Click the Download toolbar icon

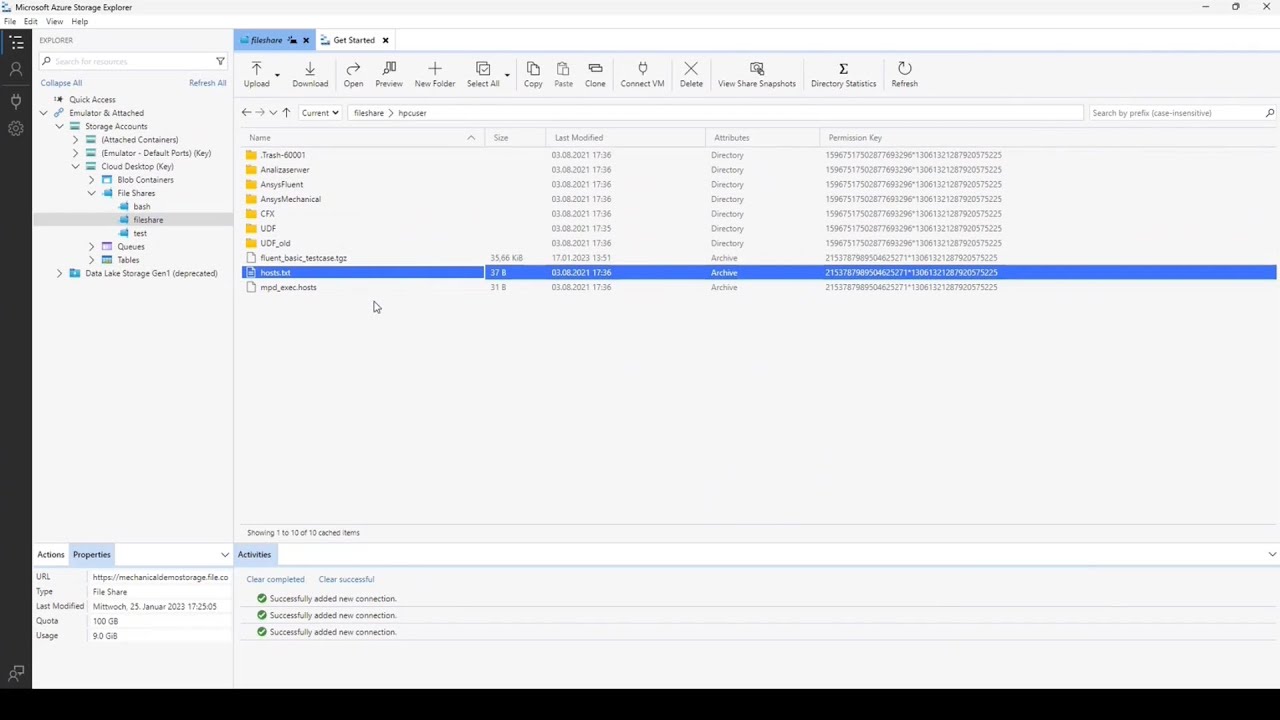tap(310, 68)
